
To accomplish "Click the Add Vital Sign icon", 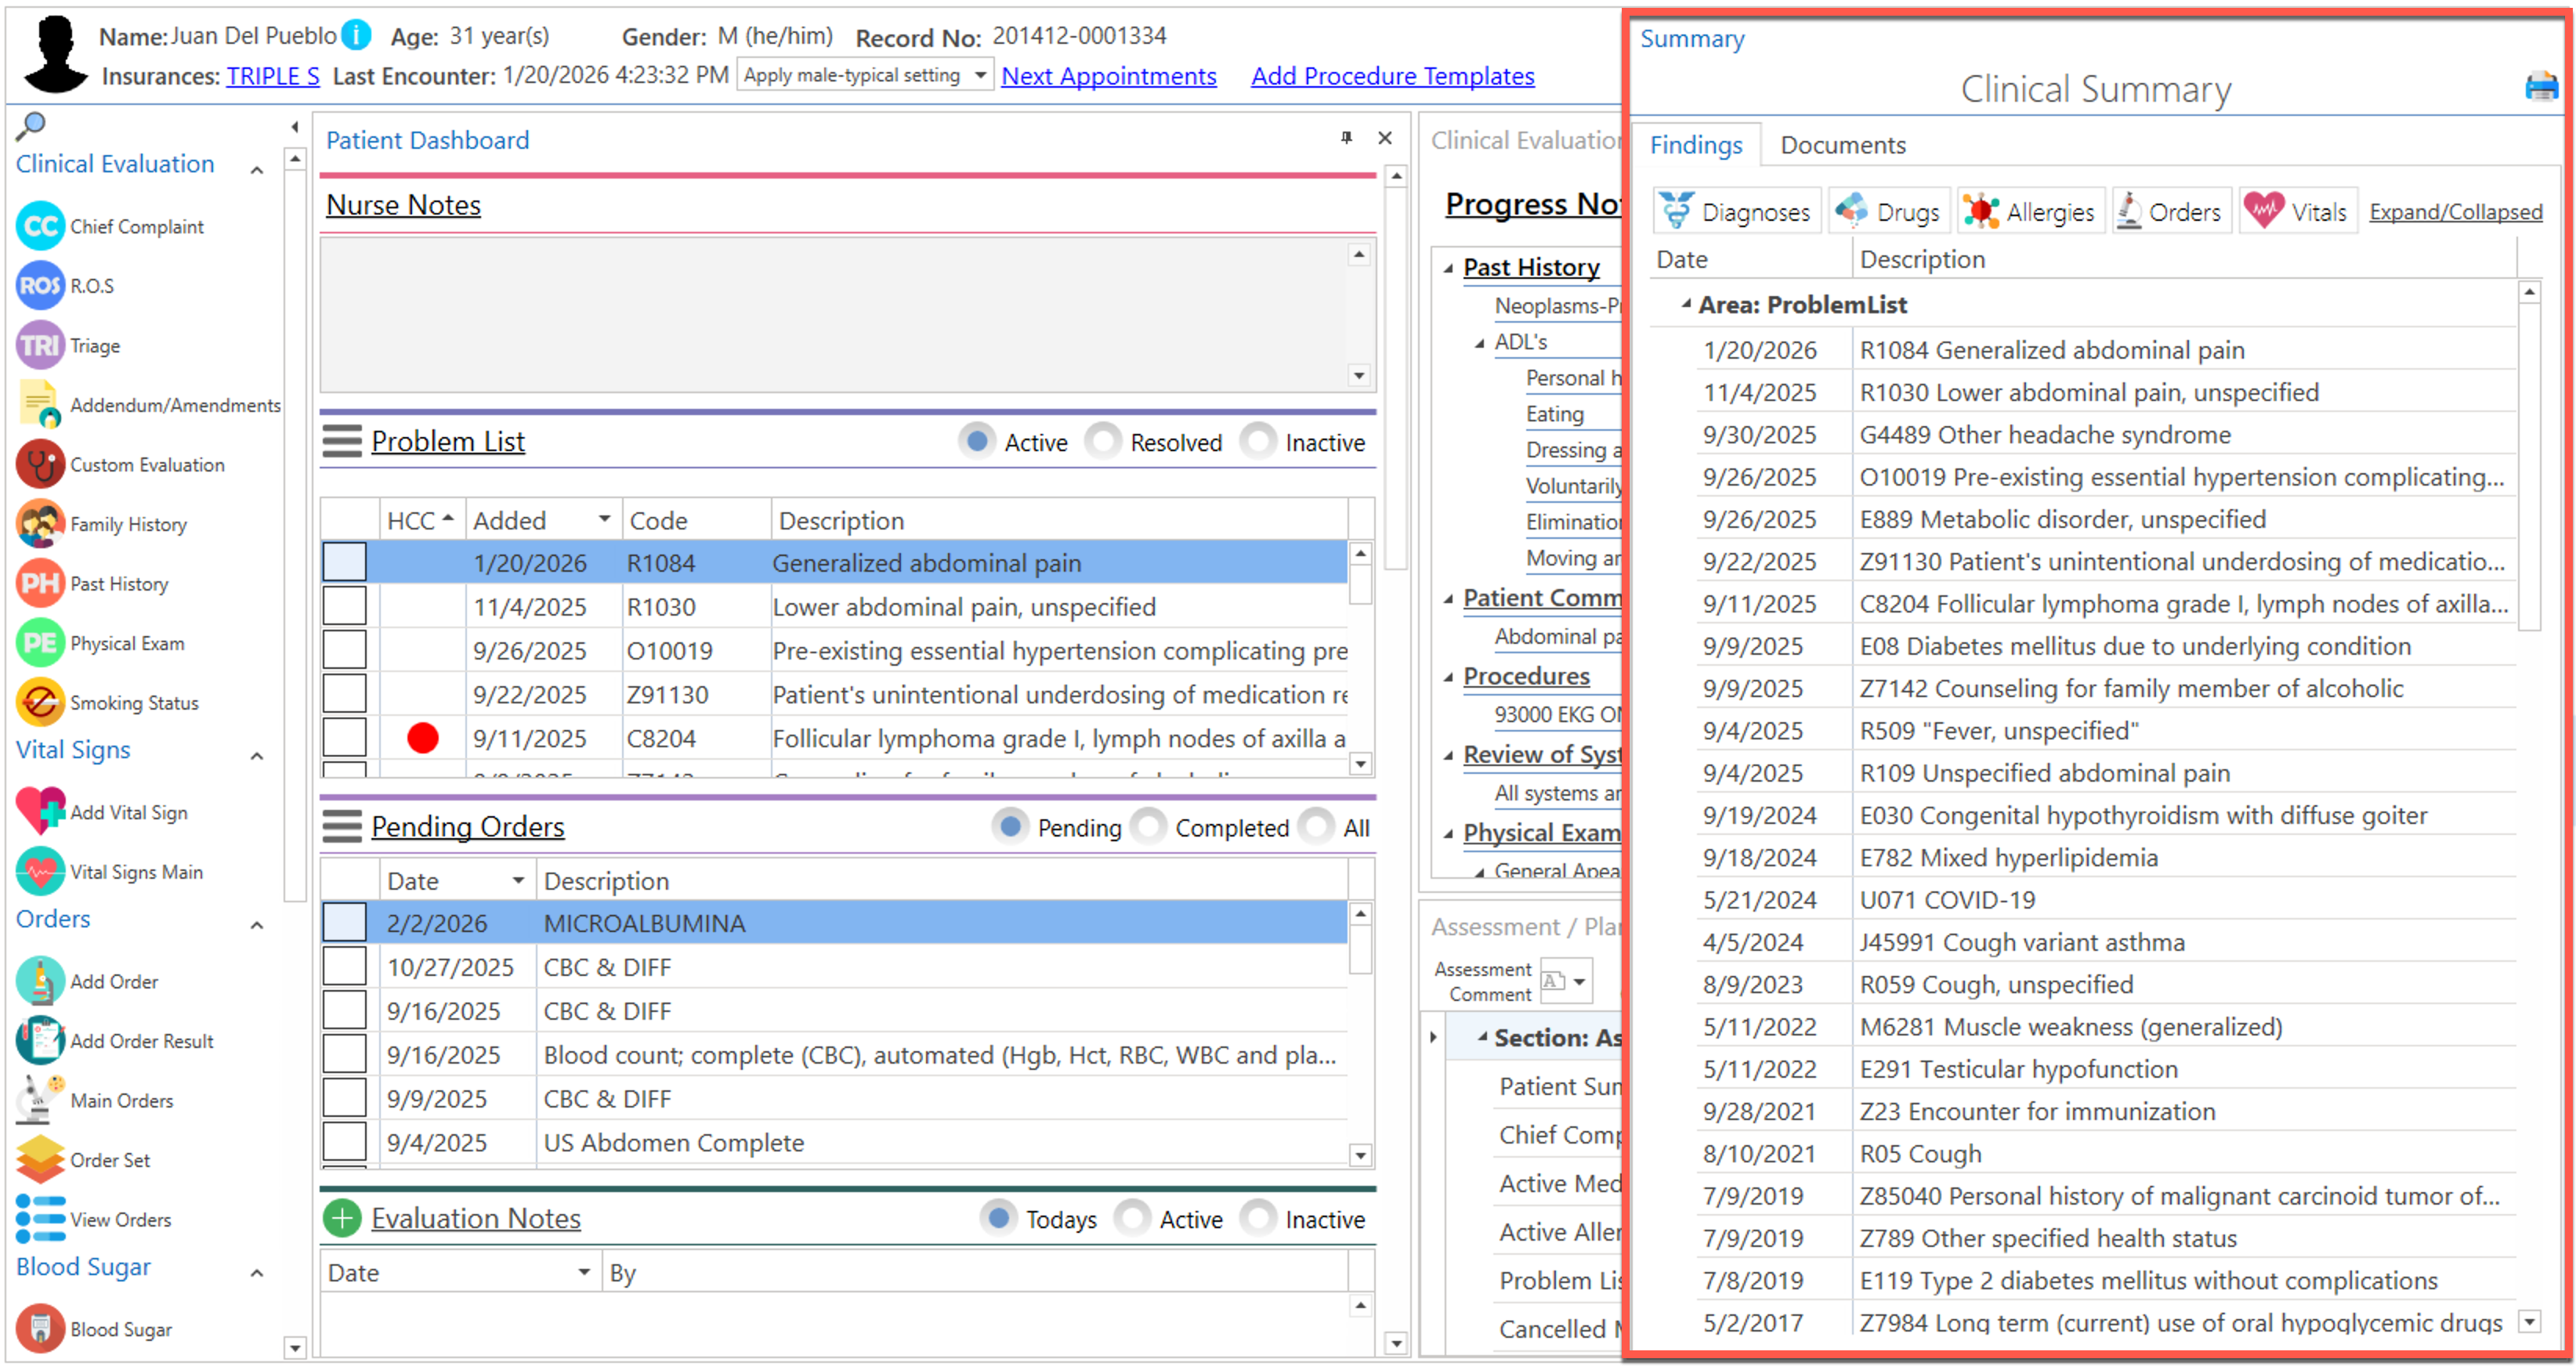I will click(x=40, y=812).
